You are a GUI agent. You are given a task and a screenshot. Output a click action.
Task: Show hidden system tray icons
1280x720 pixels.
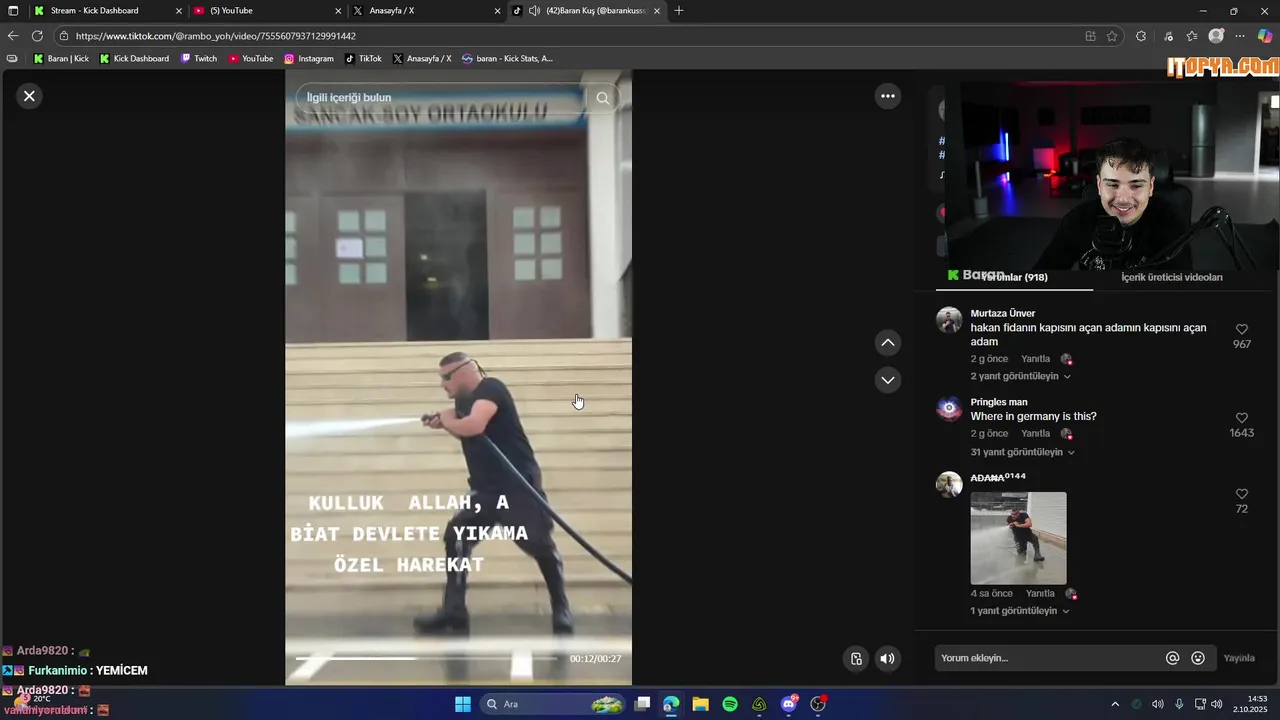(x=1115, y=704)
